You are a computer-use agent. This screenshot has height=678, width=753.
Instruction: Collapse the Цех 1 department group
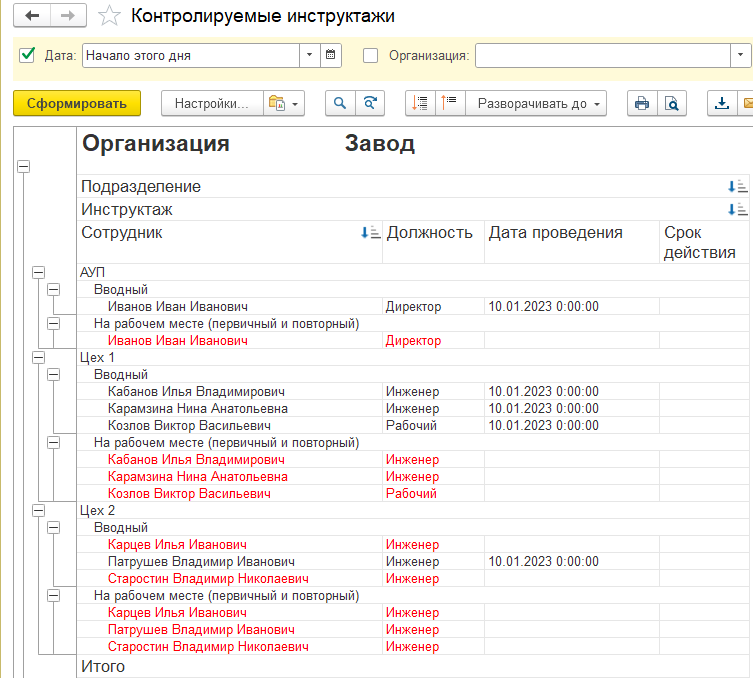pyautogui.click(x=38, y=358)
